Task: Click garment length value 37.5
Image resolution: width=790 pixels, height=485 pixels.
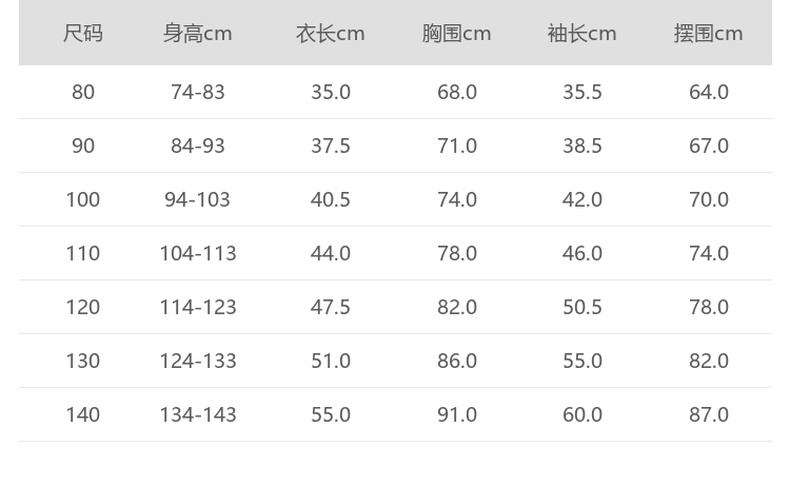Action: [330, 146]
